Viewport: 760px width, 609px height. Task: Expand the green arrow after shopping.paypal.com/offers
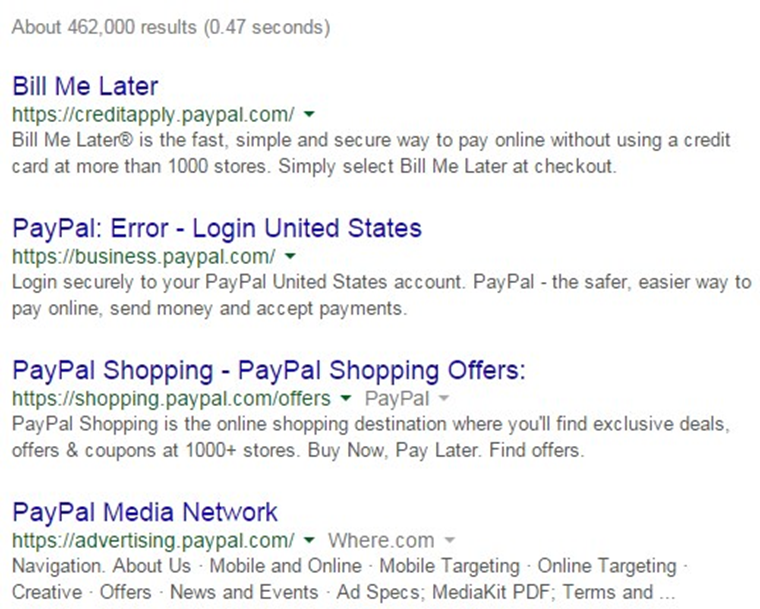[346, 399]
